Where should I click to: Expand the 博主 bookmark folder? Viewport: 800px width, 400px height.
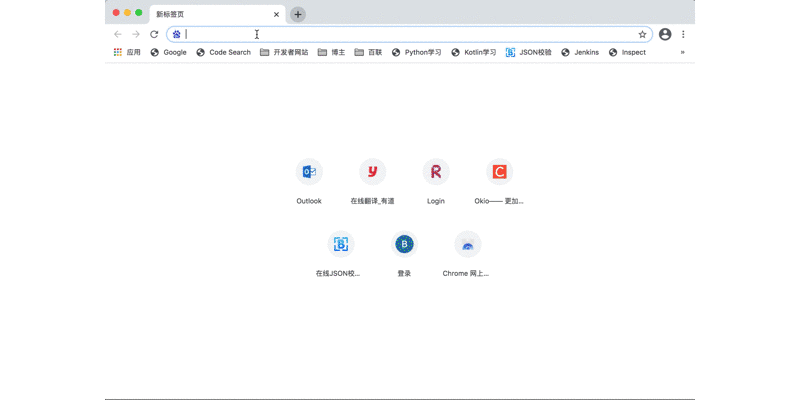(x=332, y=52)
